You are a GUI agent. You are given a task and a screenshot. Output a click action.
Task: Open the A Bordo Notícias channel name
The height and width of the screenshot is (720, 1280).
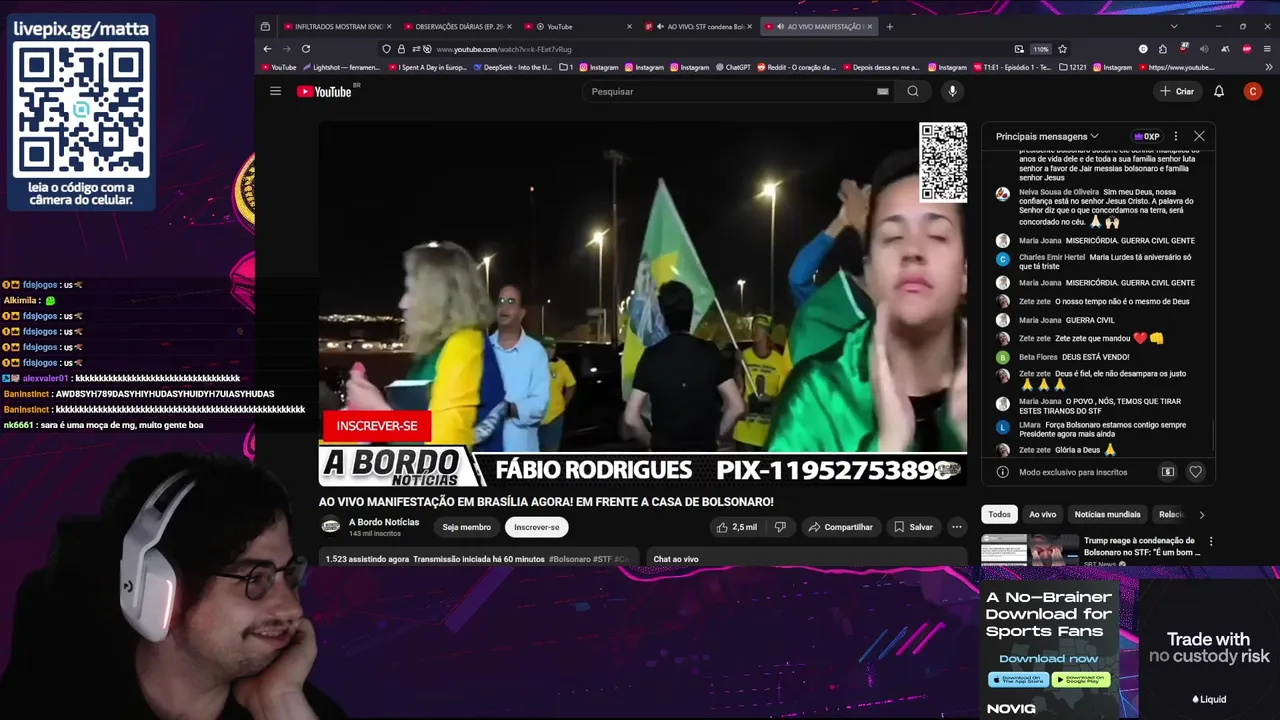click(x=384, y=522)
